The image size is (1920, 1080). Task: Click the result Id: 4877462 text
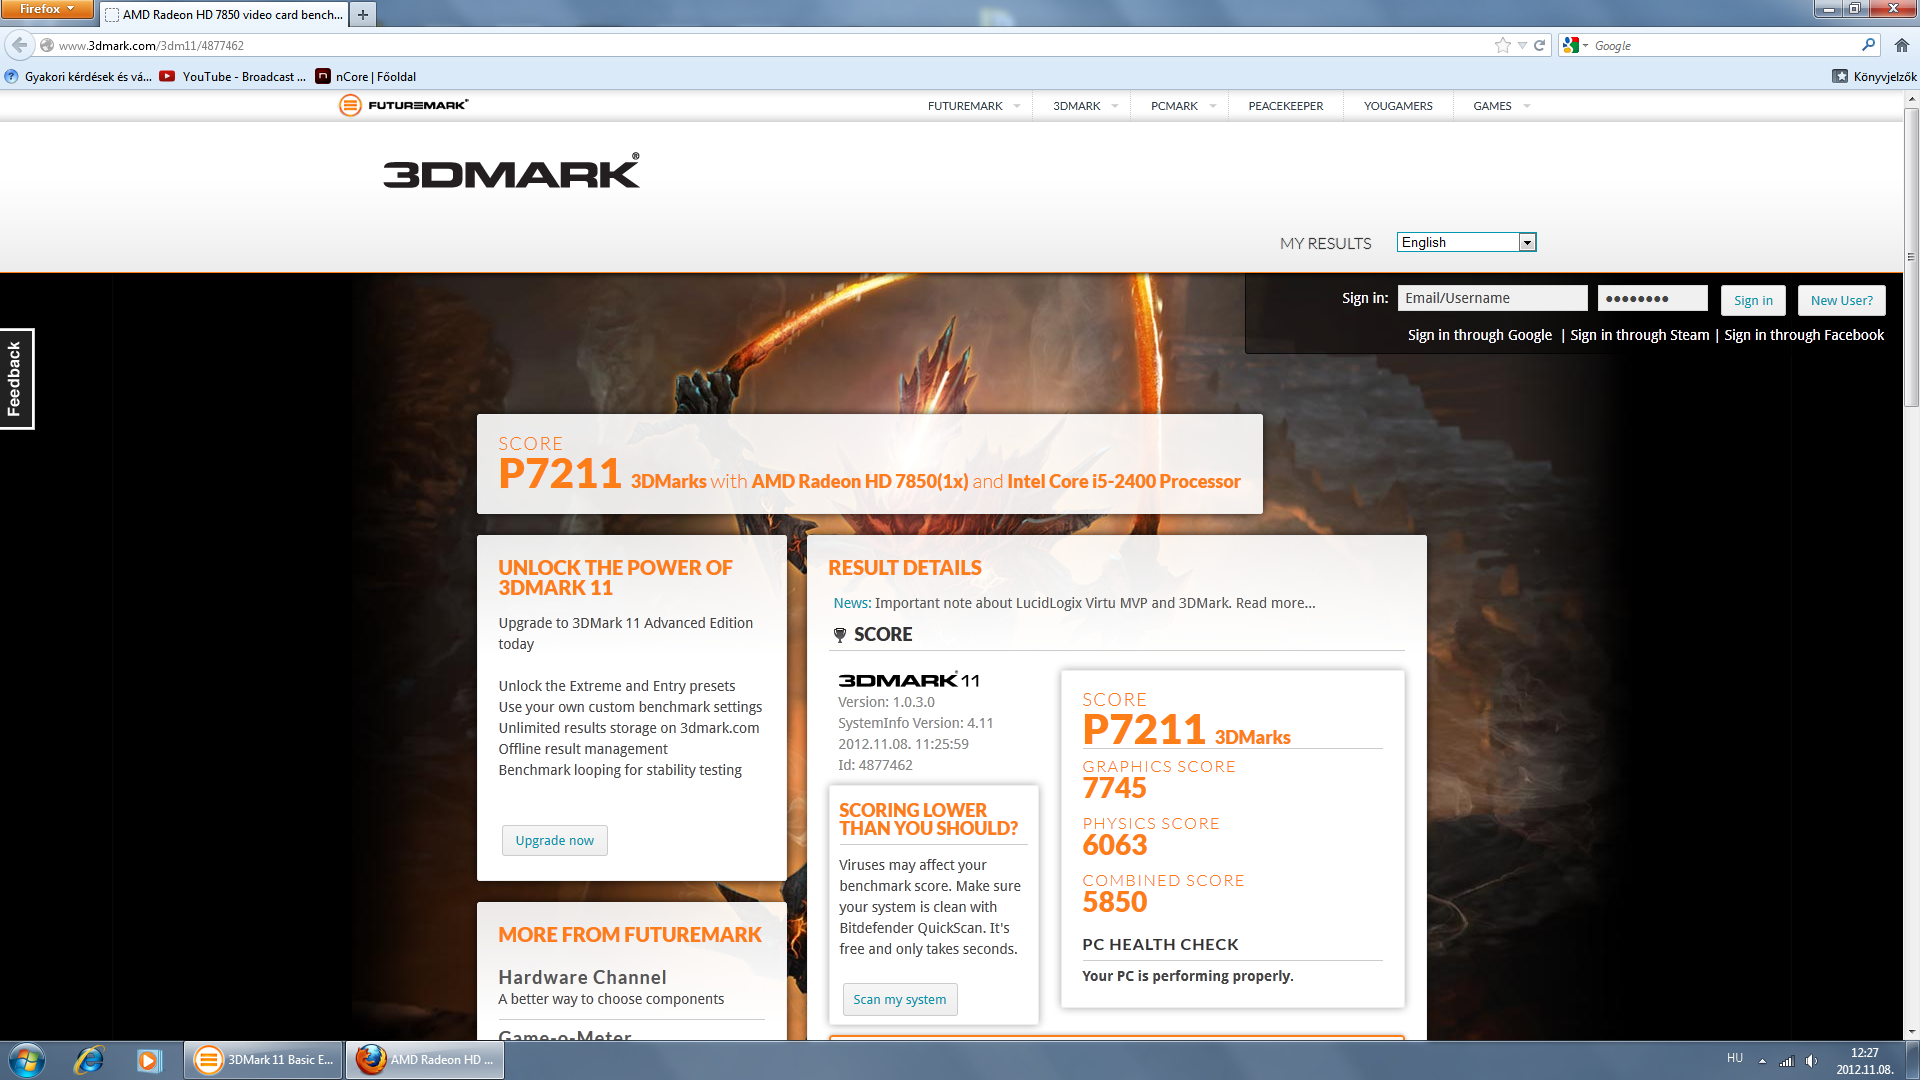tap(875, 765)
